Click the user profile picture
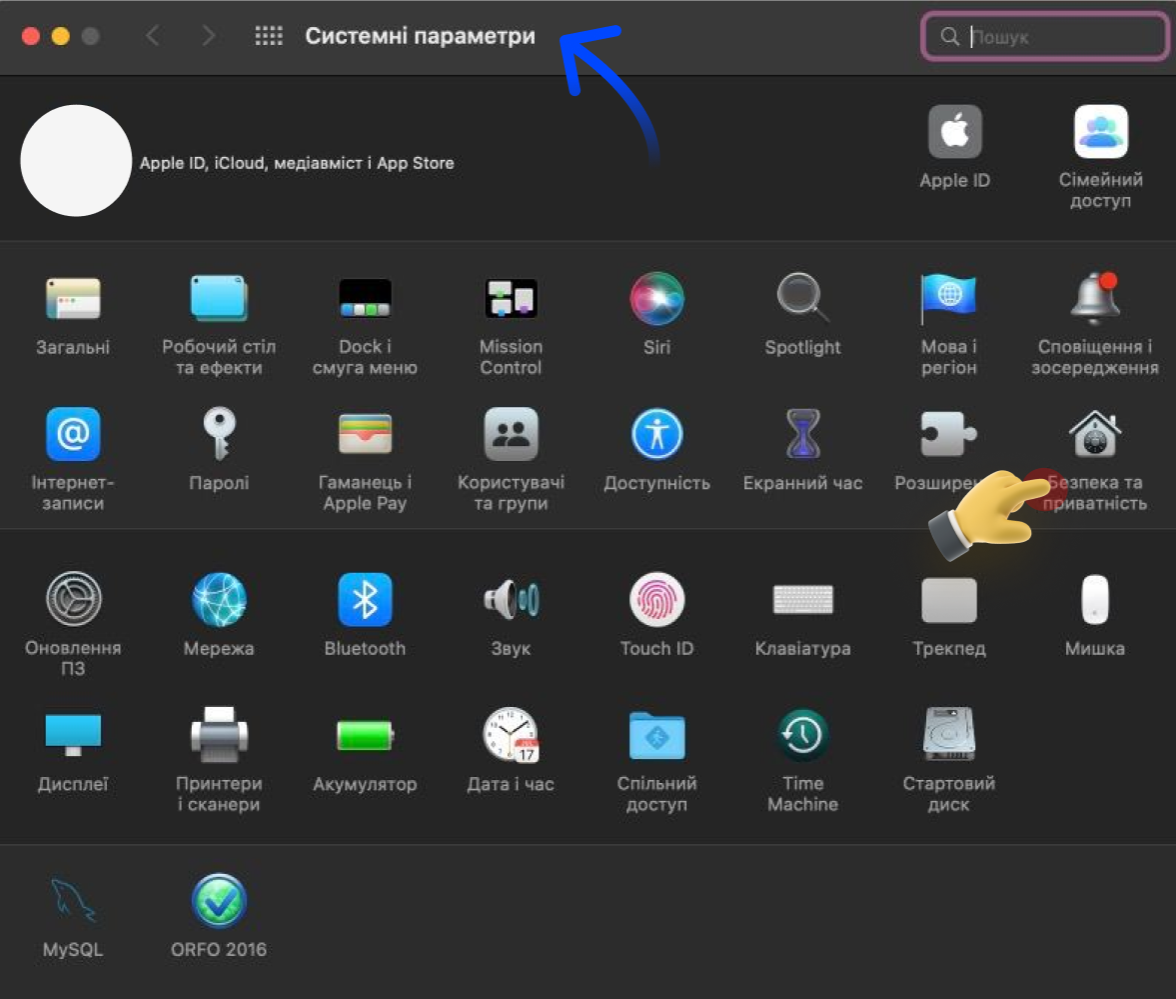 click(76, 160)
